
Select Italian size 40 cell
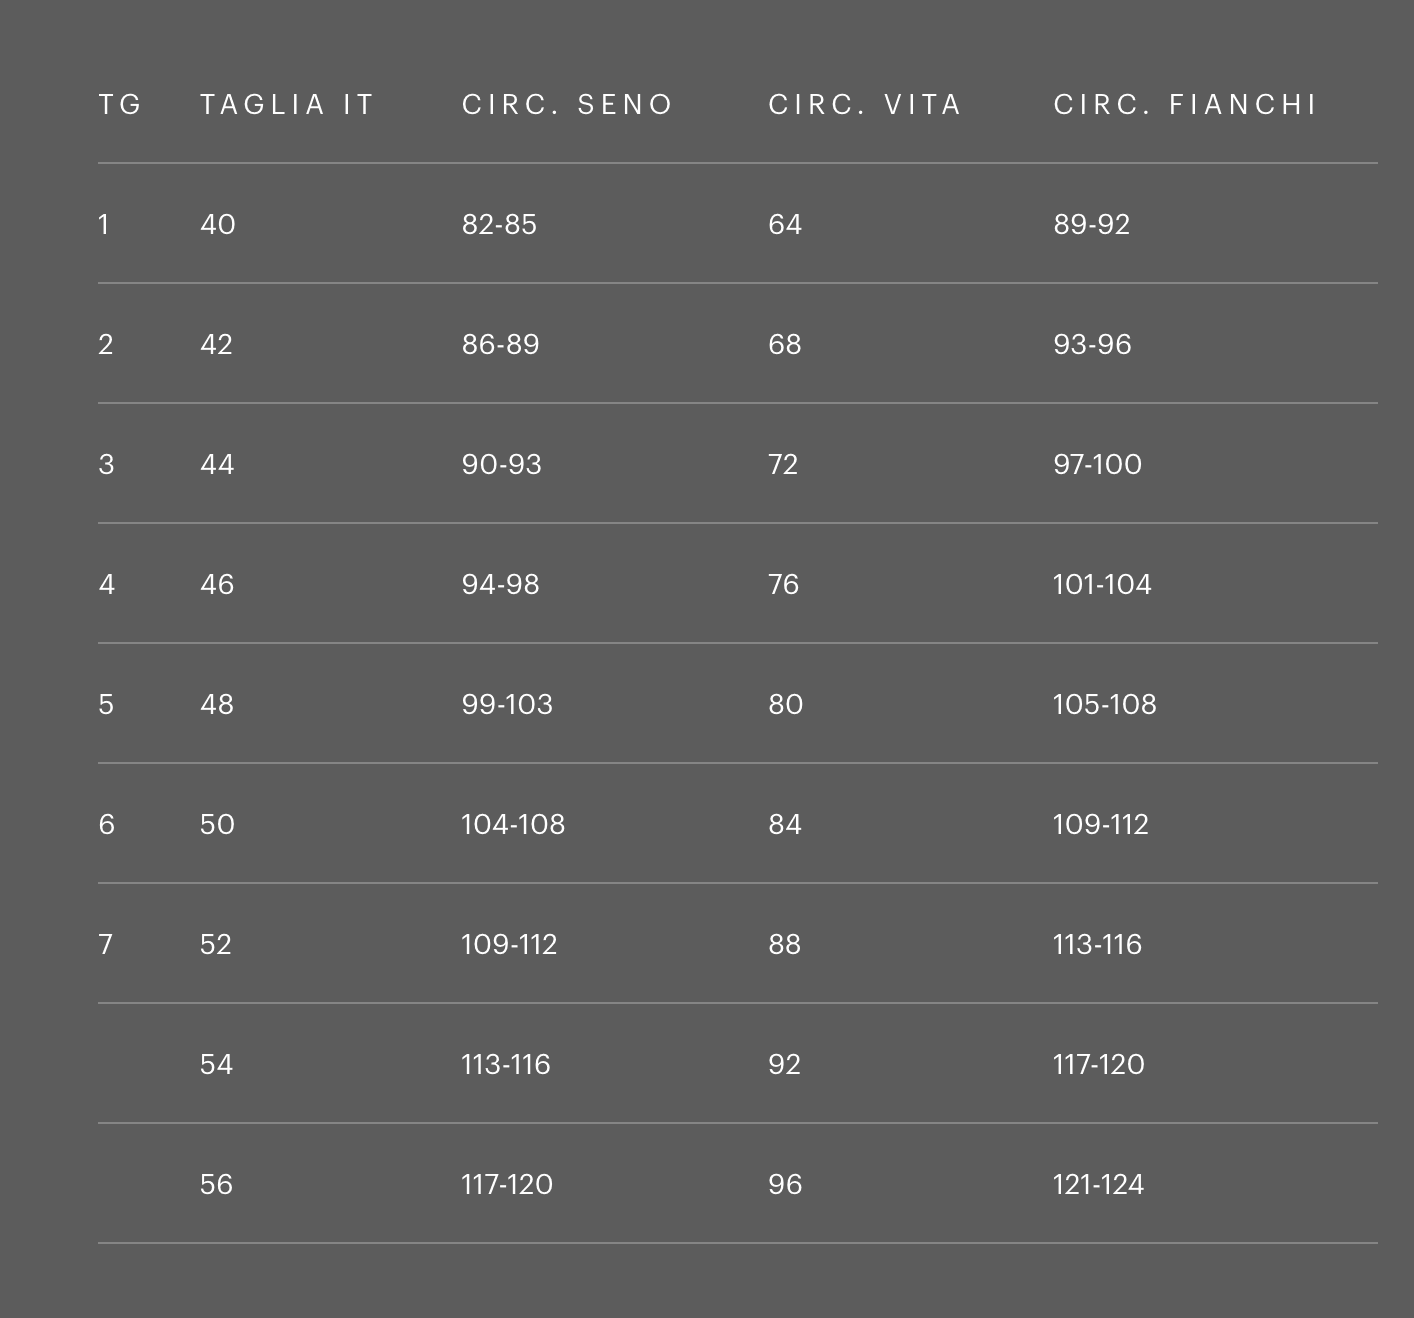tap(218, 224)
